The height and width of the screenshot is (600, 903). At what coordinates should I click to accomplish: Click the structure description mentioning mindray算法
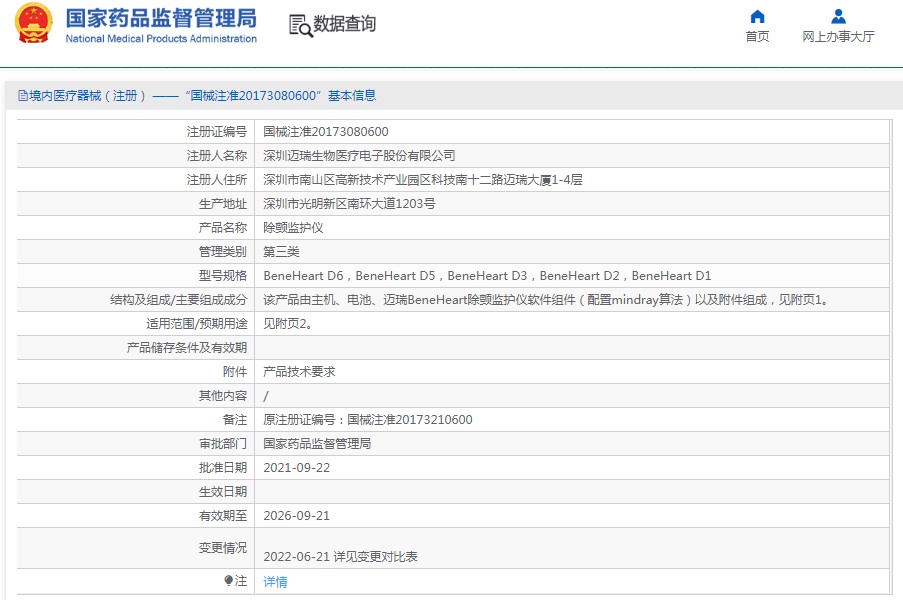point(546,300)
